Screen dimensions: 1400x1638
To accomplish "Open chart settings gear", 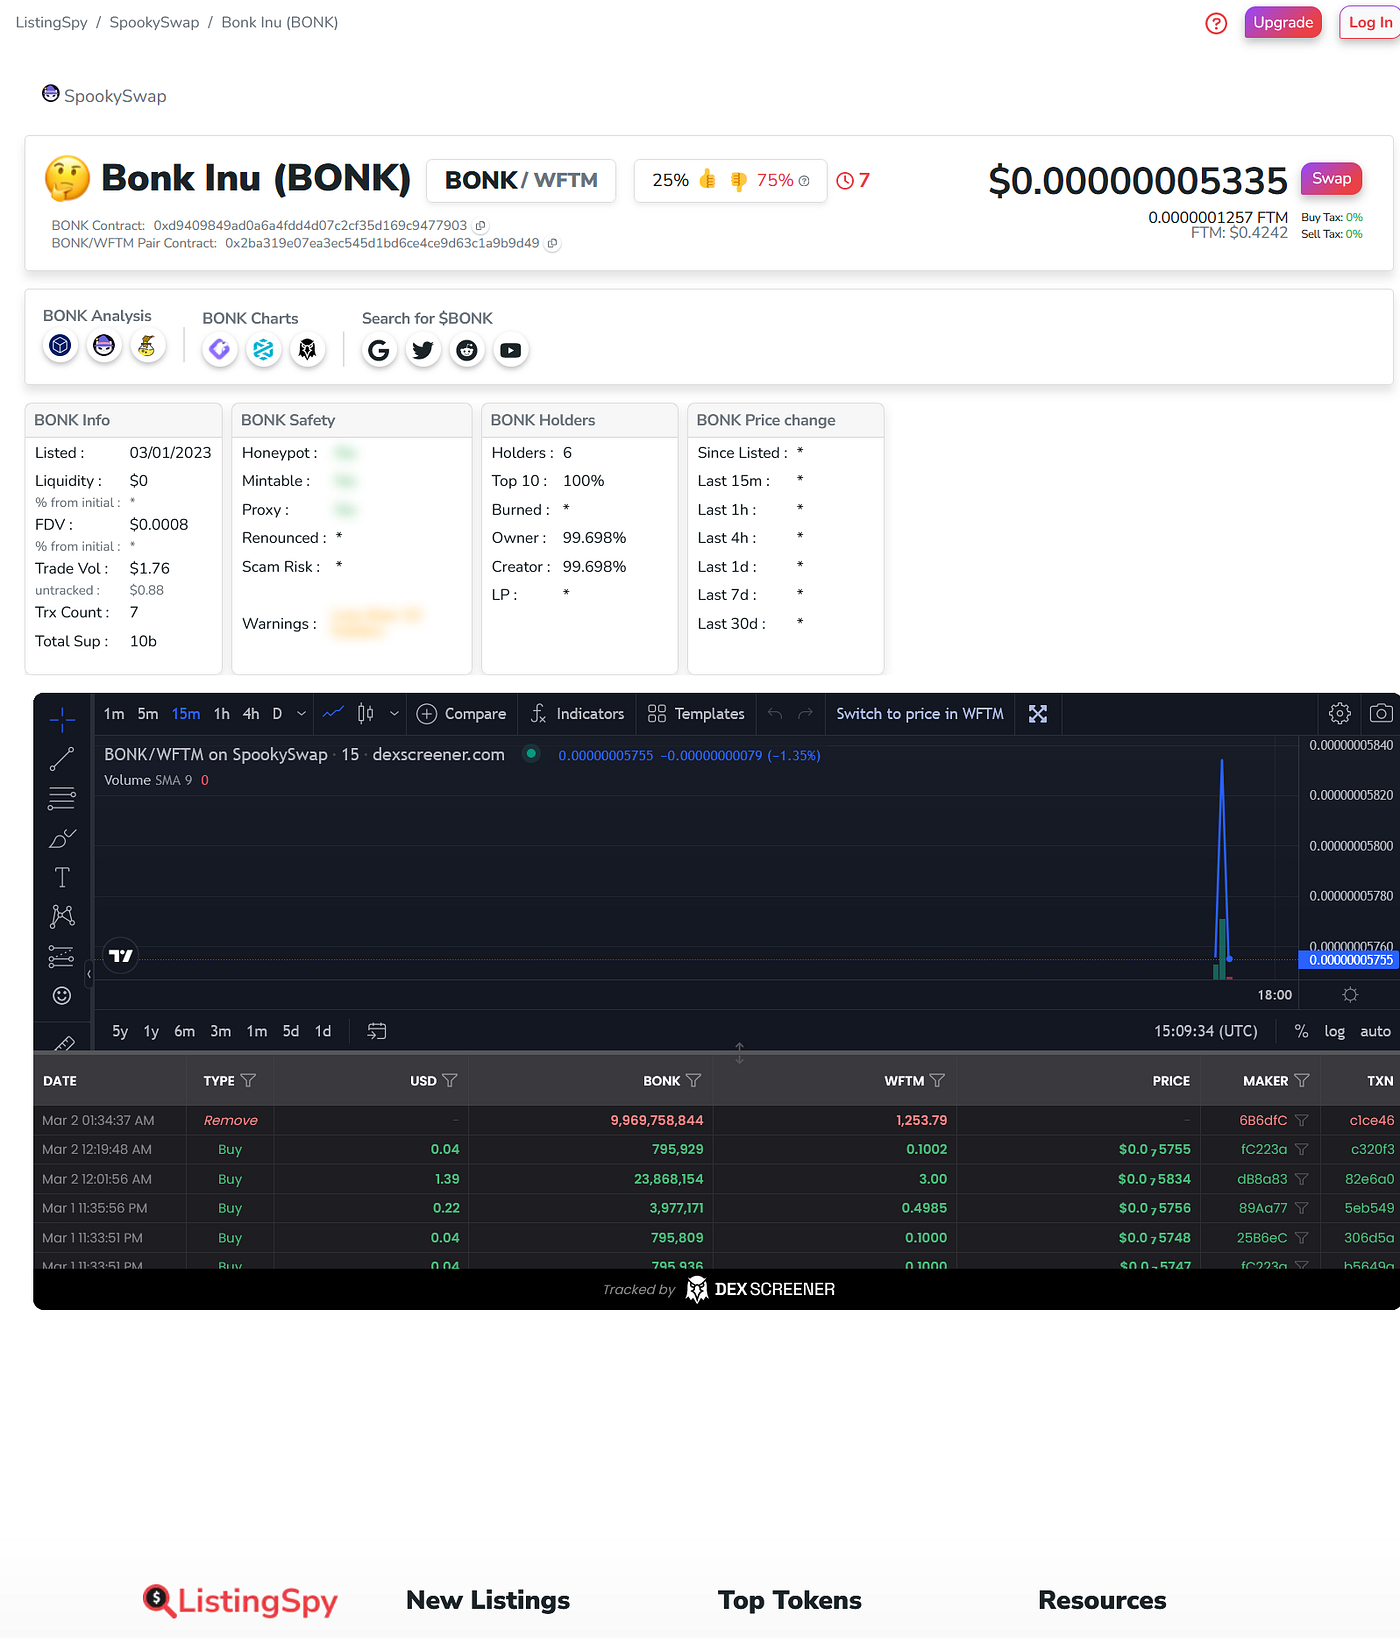I will coord(1340,713).
